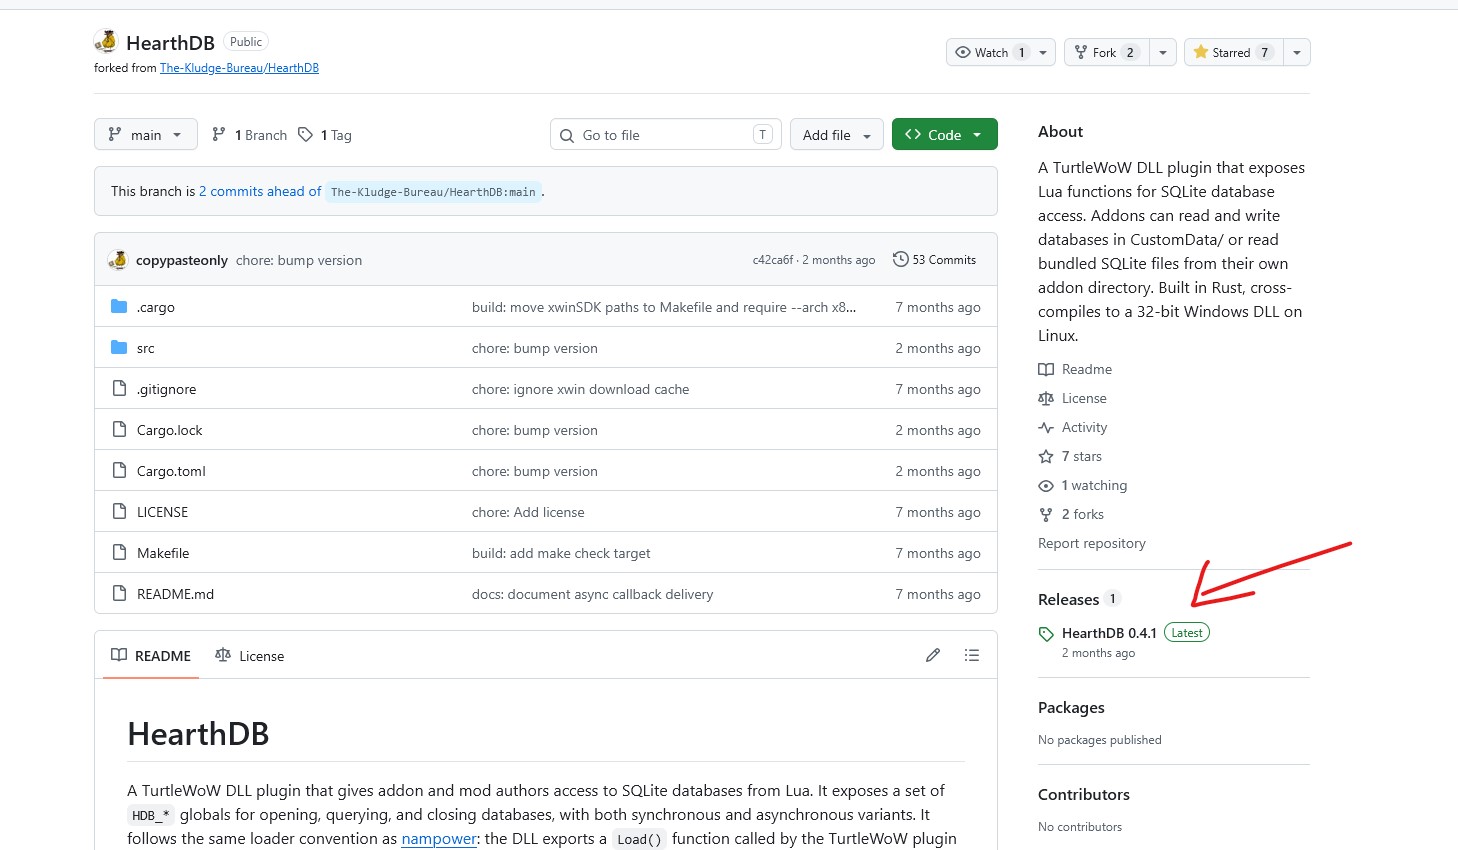
Task: Click the eye icon beside 1 watching
Action: click(1046, 485)
